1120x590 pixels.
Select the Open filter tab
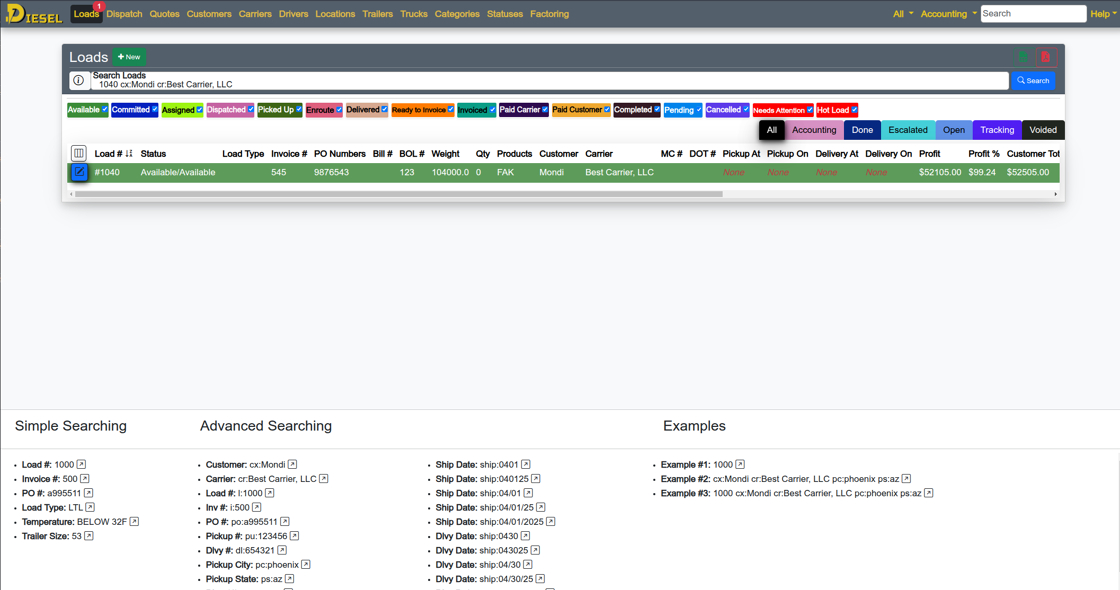[954, 130]
